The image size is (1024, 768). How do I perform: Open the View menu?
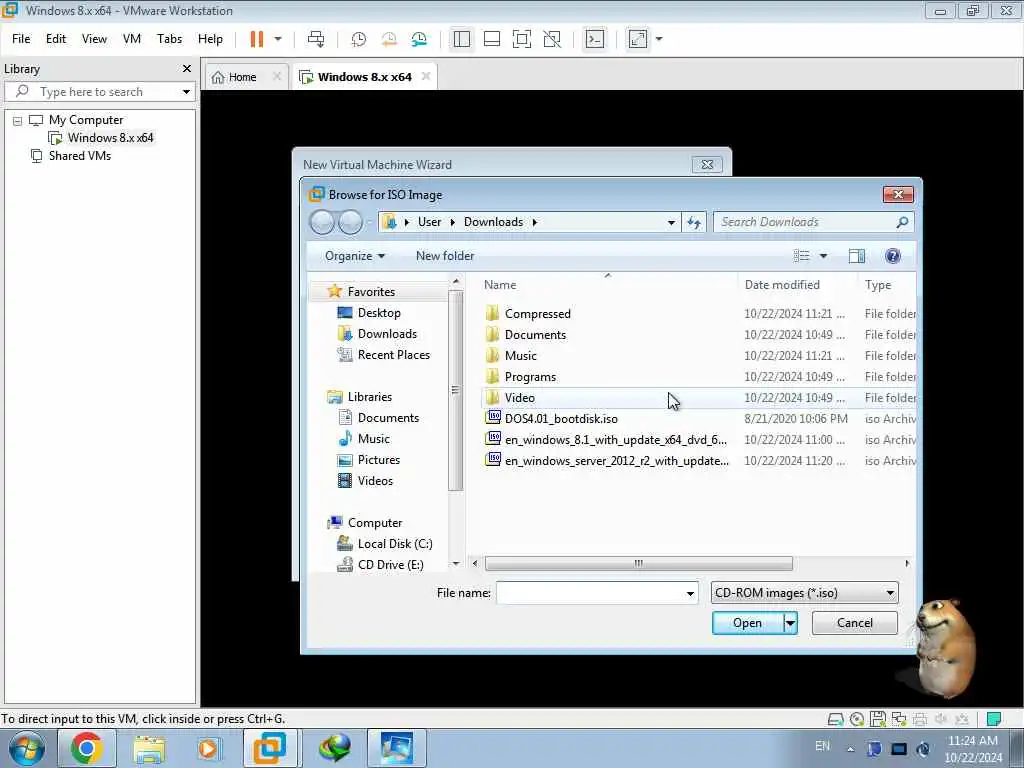click(94, 39)
